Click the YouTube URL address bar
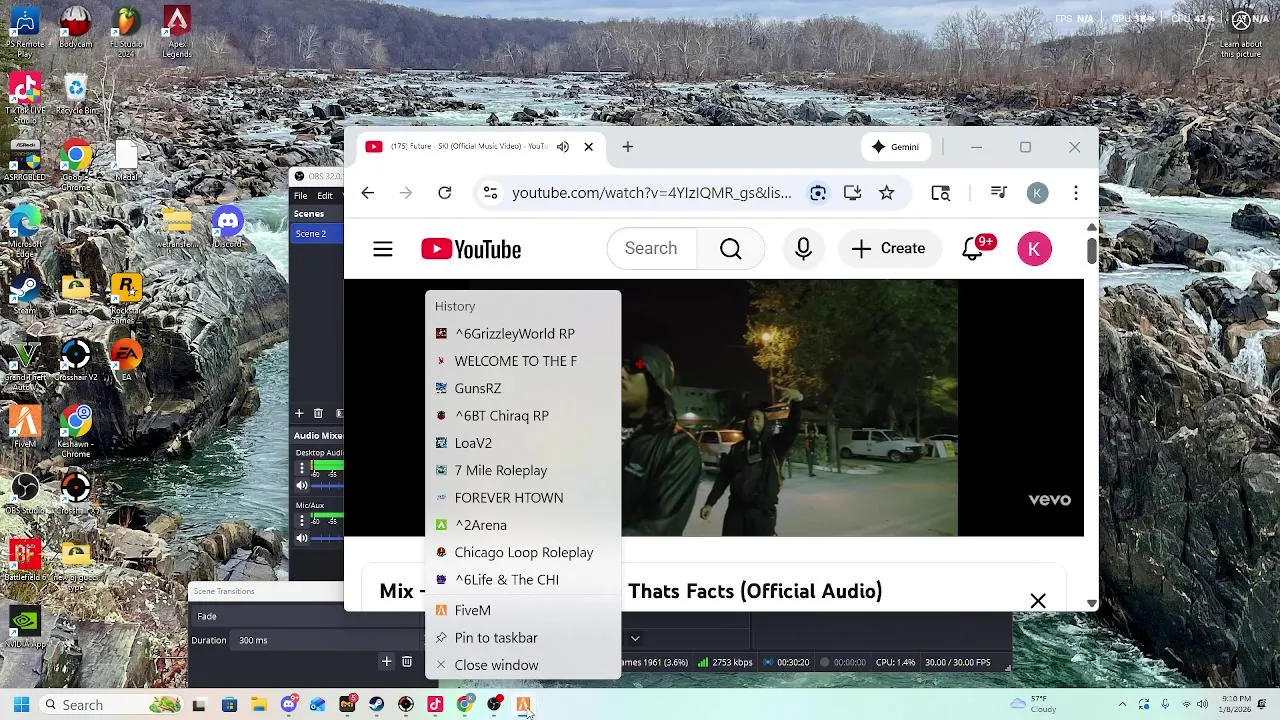This screenshot has width=1280, height=720. tap(652, 193)
